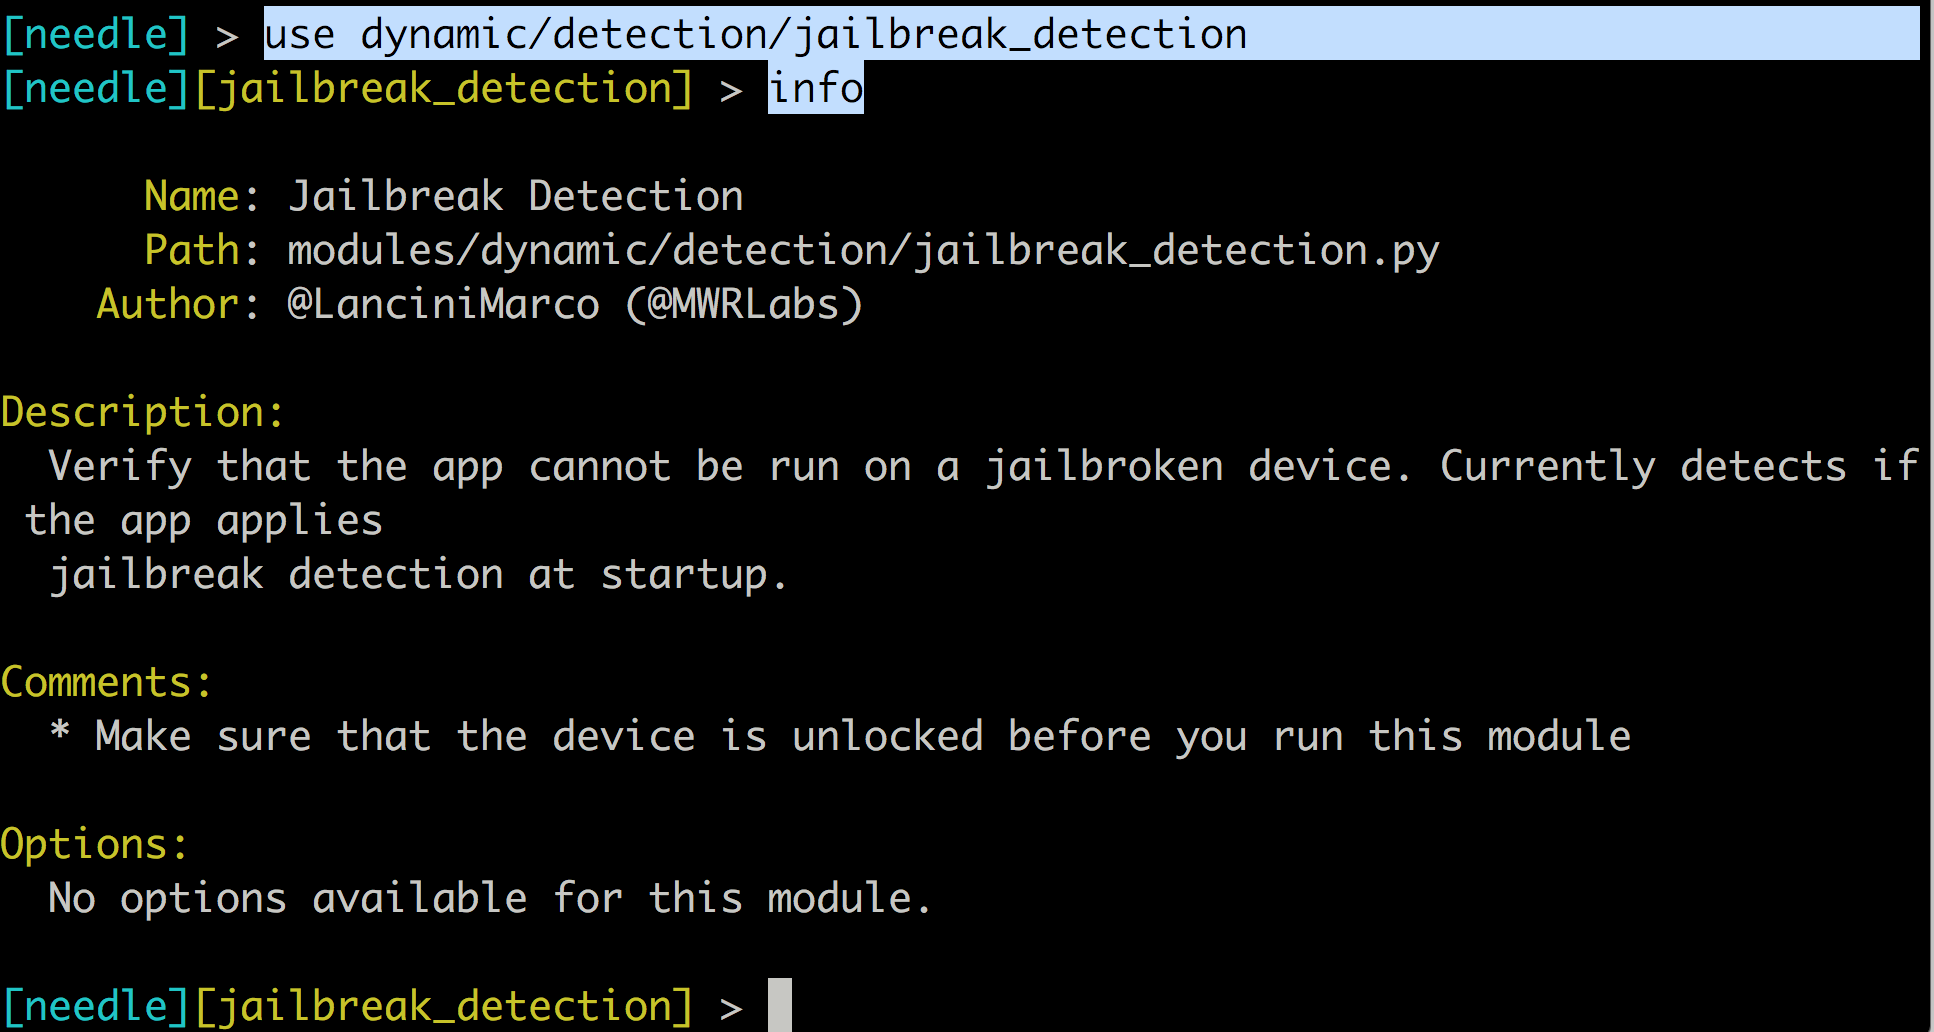This screenshot has width=1934, height=1032.
Task: Click the highlighted 'use dynamic/detection/jailbreak_detection' command
Action: [755, 35]
